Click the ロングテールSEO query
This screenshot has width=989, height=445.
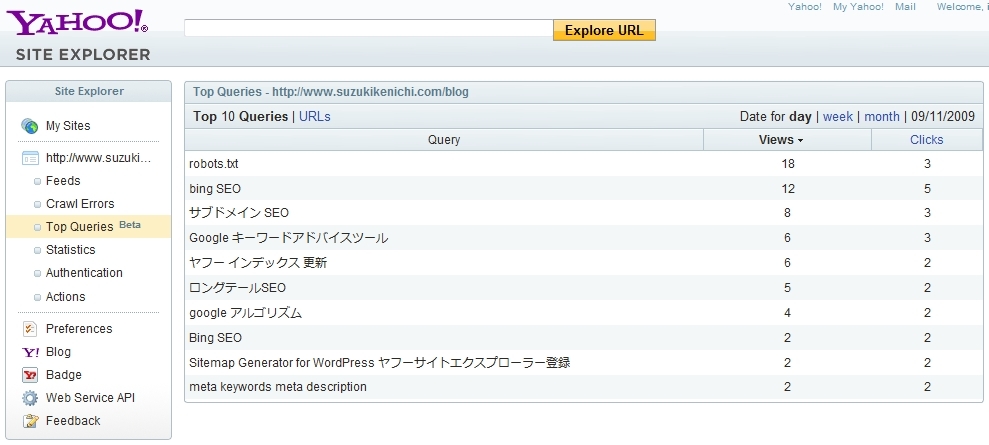[238, 288]
